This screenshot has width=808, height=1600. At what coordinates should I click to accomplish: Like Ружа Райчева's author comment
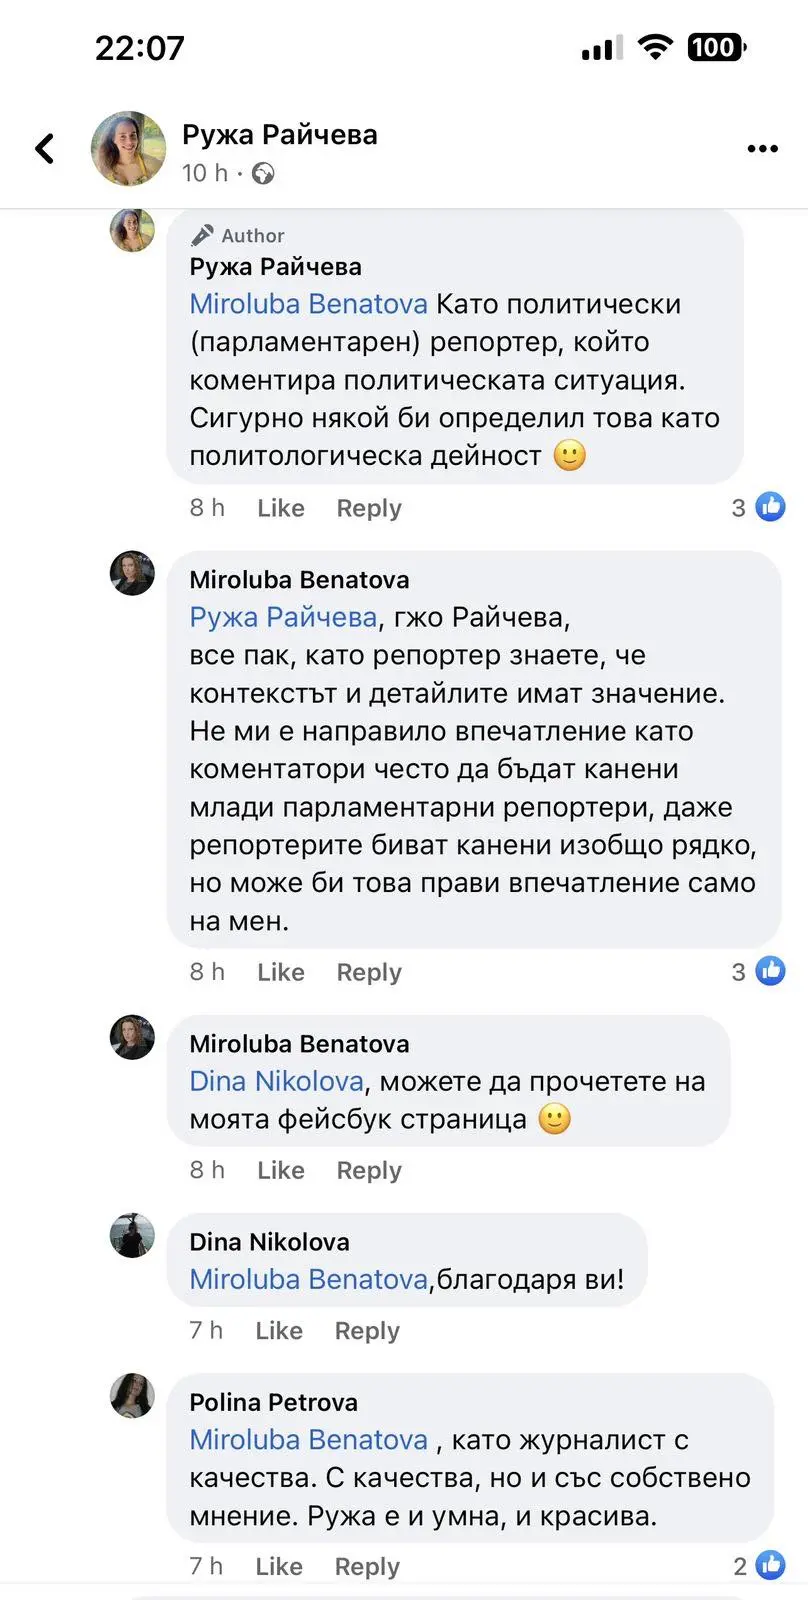[x=280, y=508]
